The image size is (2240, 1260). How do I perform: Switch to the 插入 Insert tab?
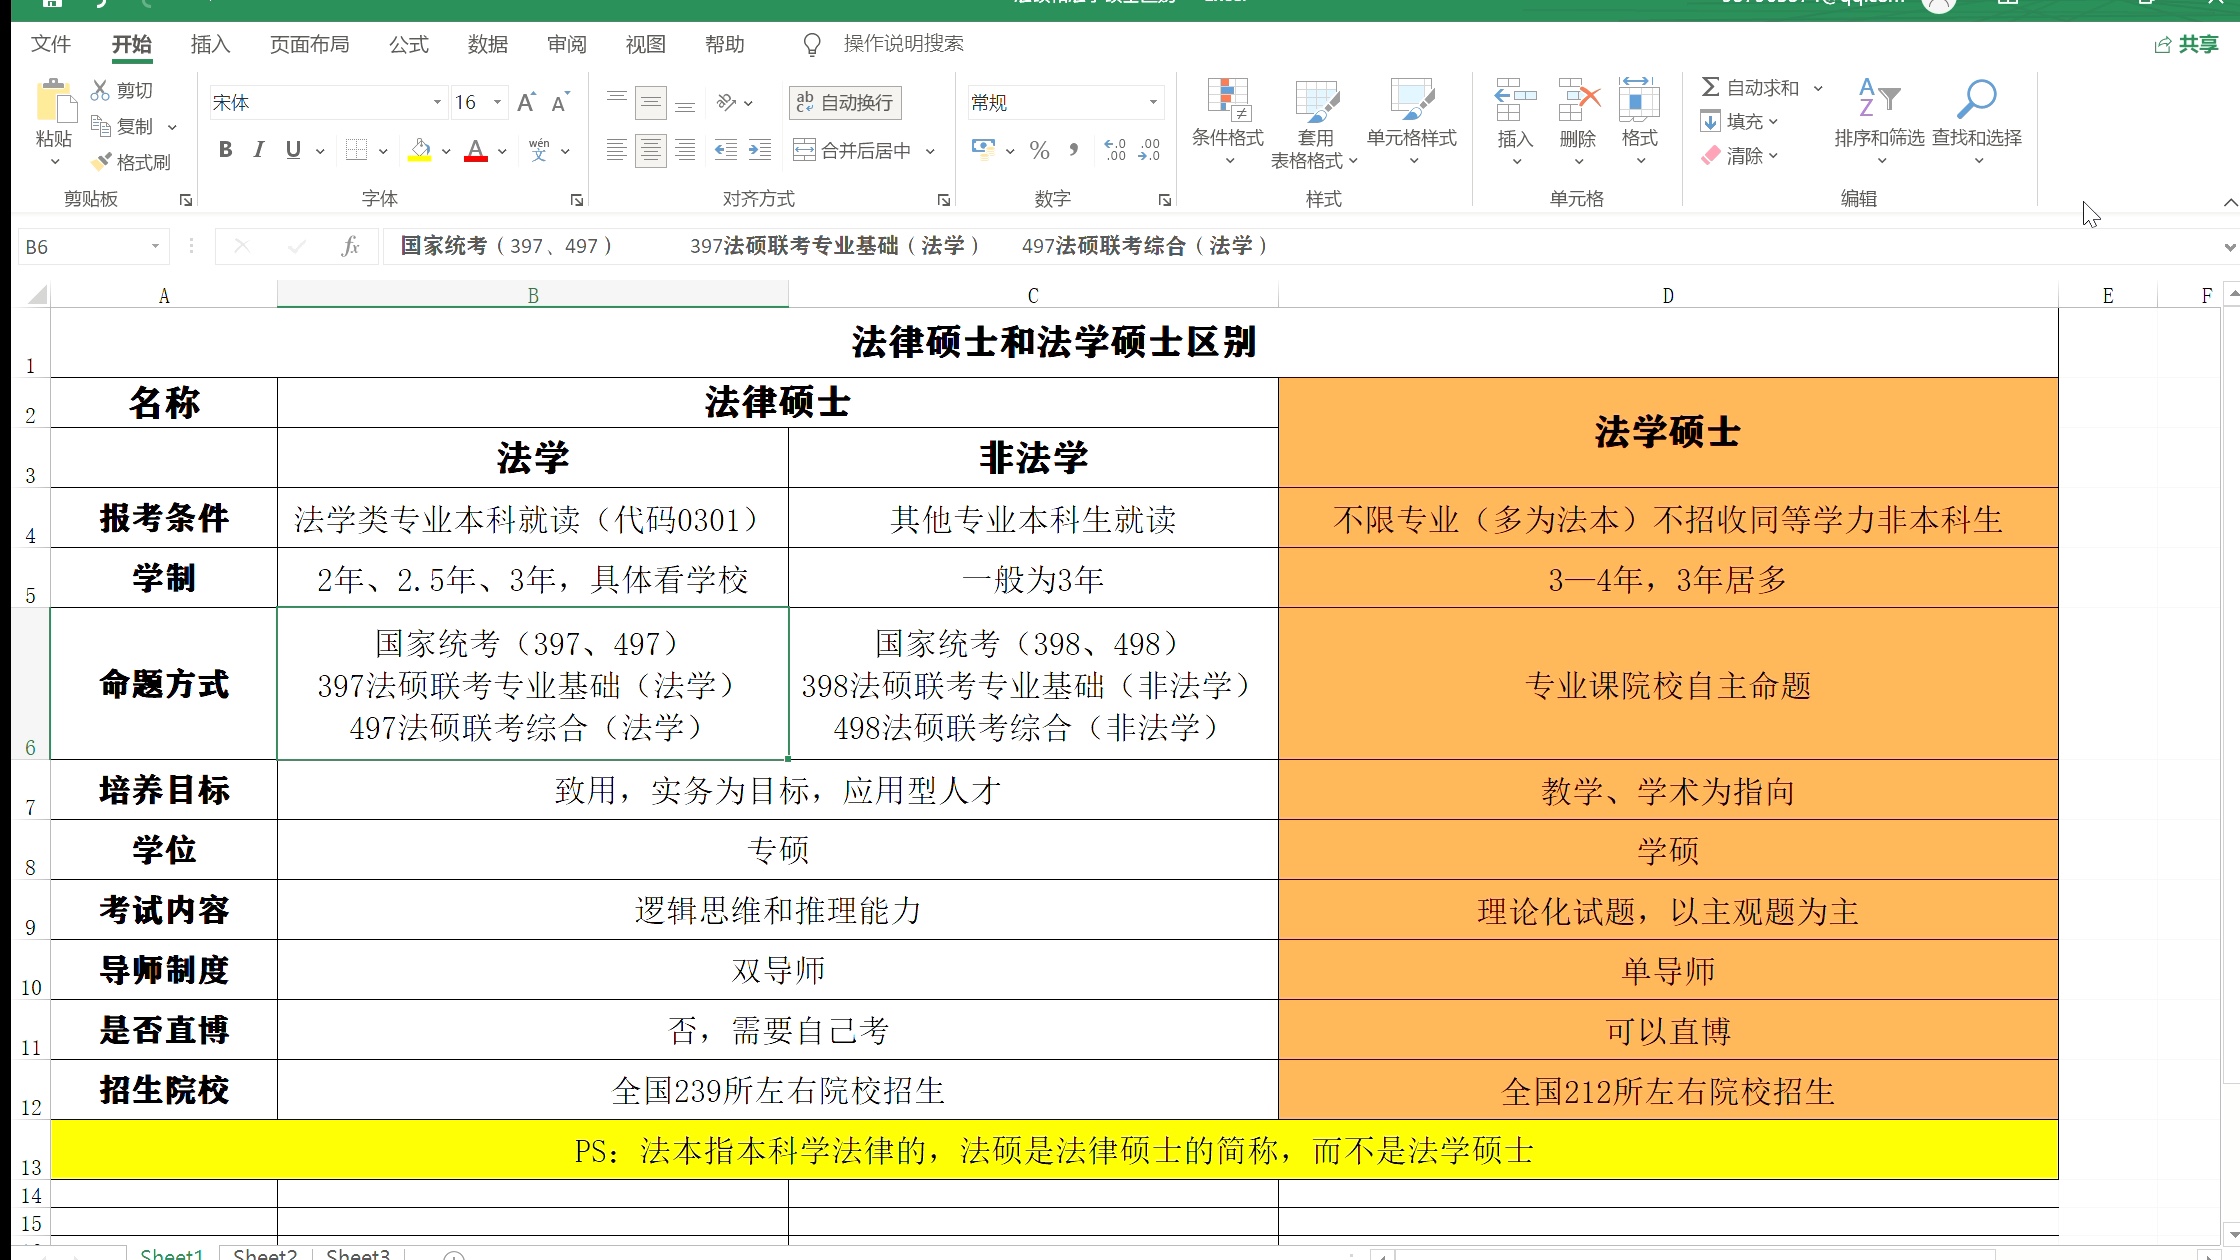tap(210, 44)
